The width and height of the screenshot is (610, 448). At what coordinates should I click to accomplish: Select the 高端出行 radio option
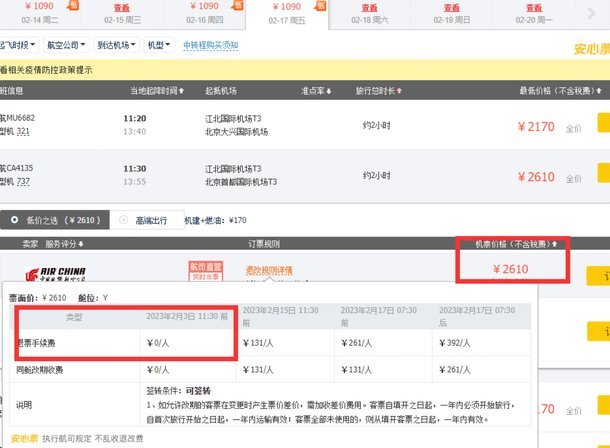(x=147, y=220)
